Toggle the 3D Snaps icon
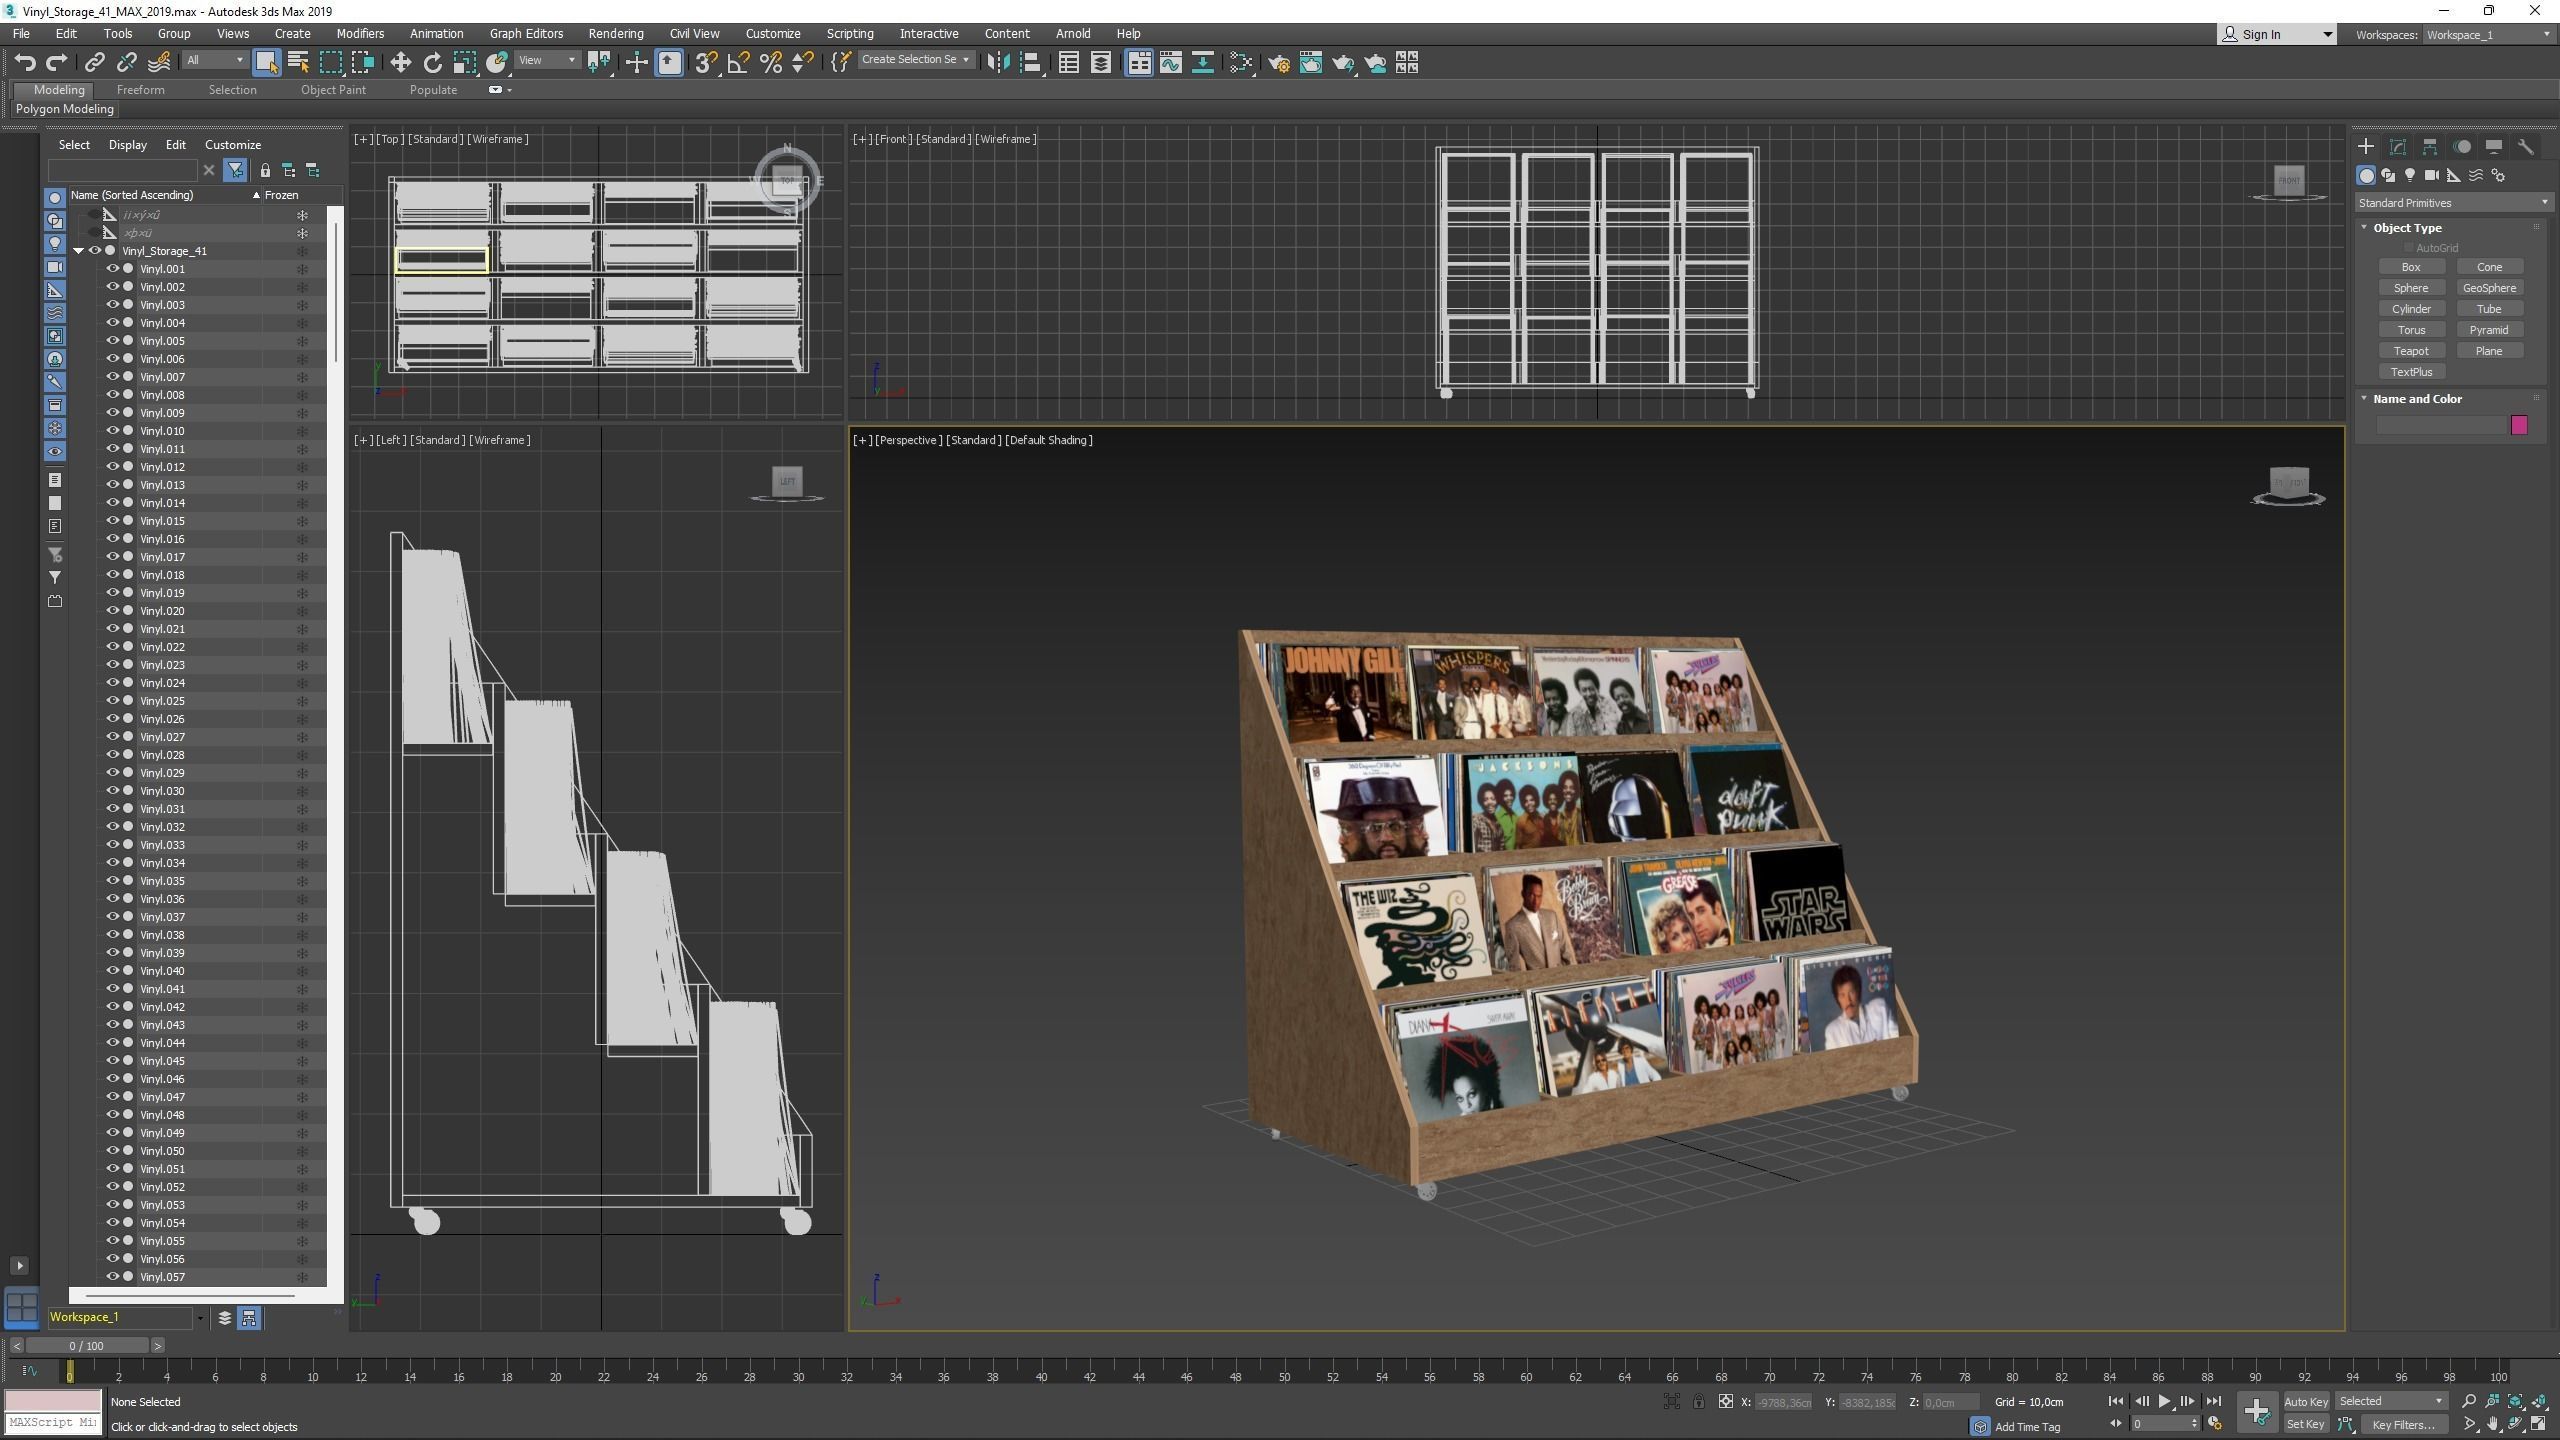Screen dimensions: 2560x1440 706,63
